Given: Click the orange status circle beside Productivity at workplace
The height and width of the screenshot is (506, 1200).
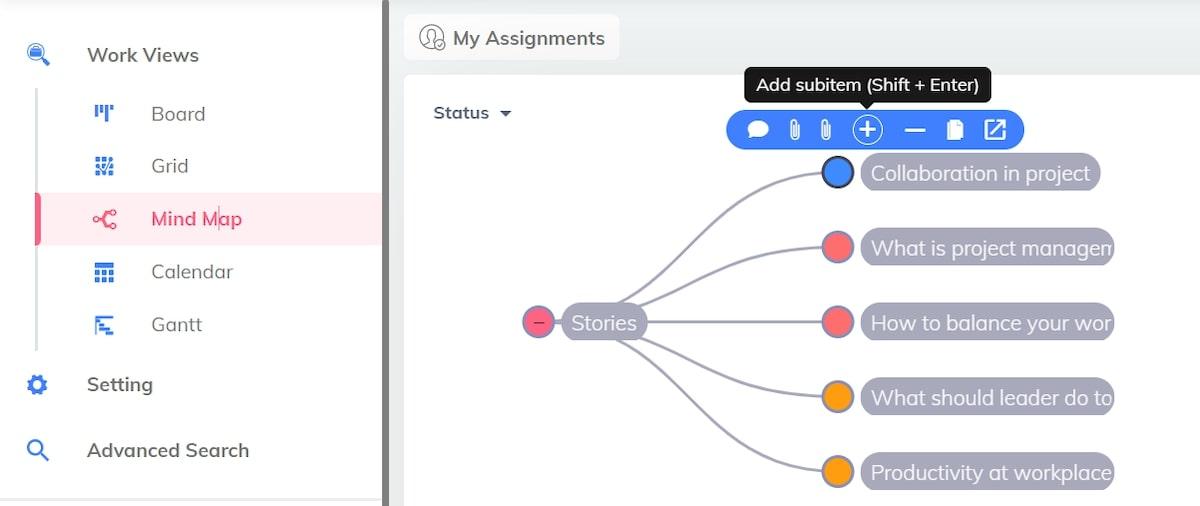Looking at the screenshot, I should coord(837,471).
